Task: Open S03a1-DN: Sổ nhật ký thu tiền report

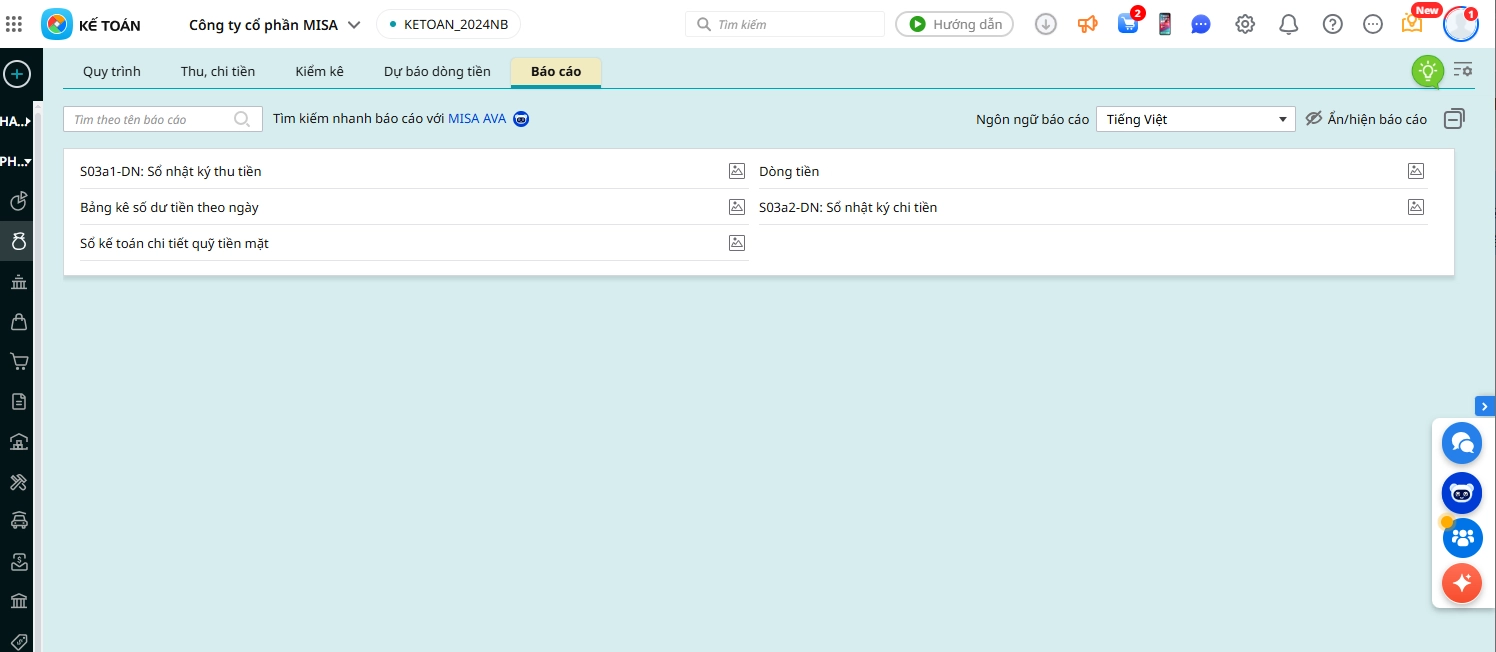Action: click(171, 171)
